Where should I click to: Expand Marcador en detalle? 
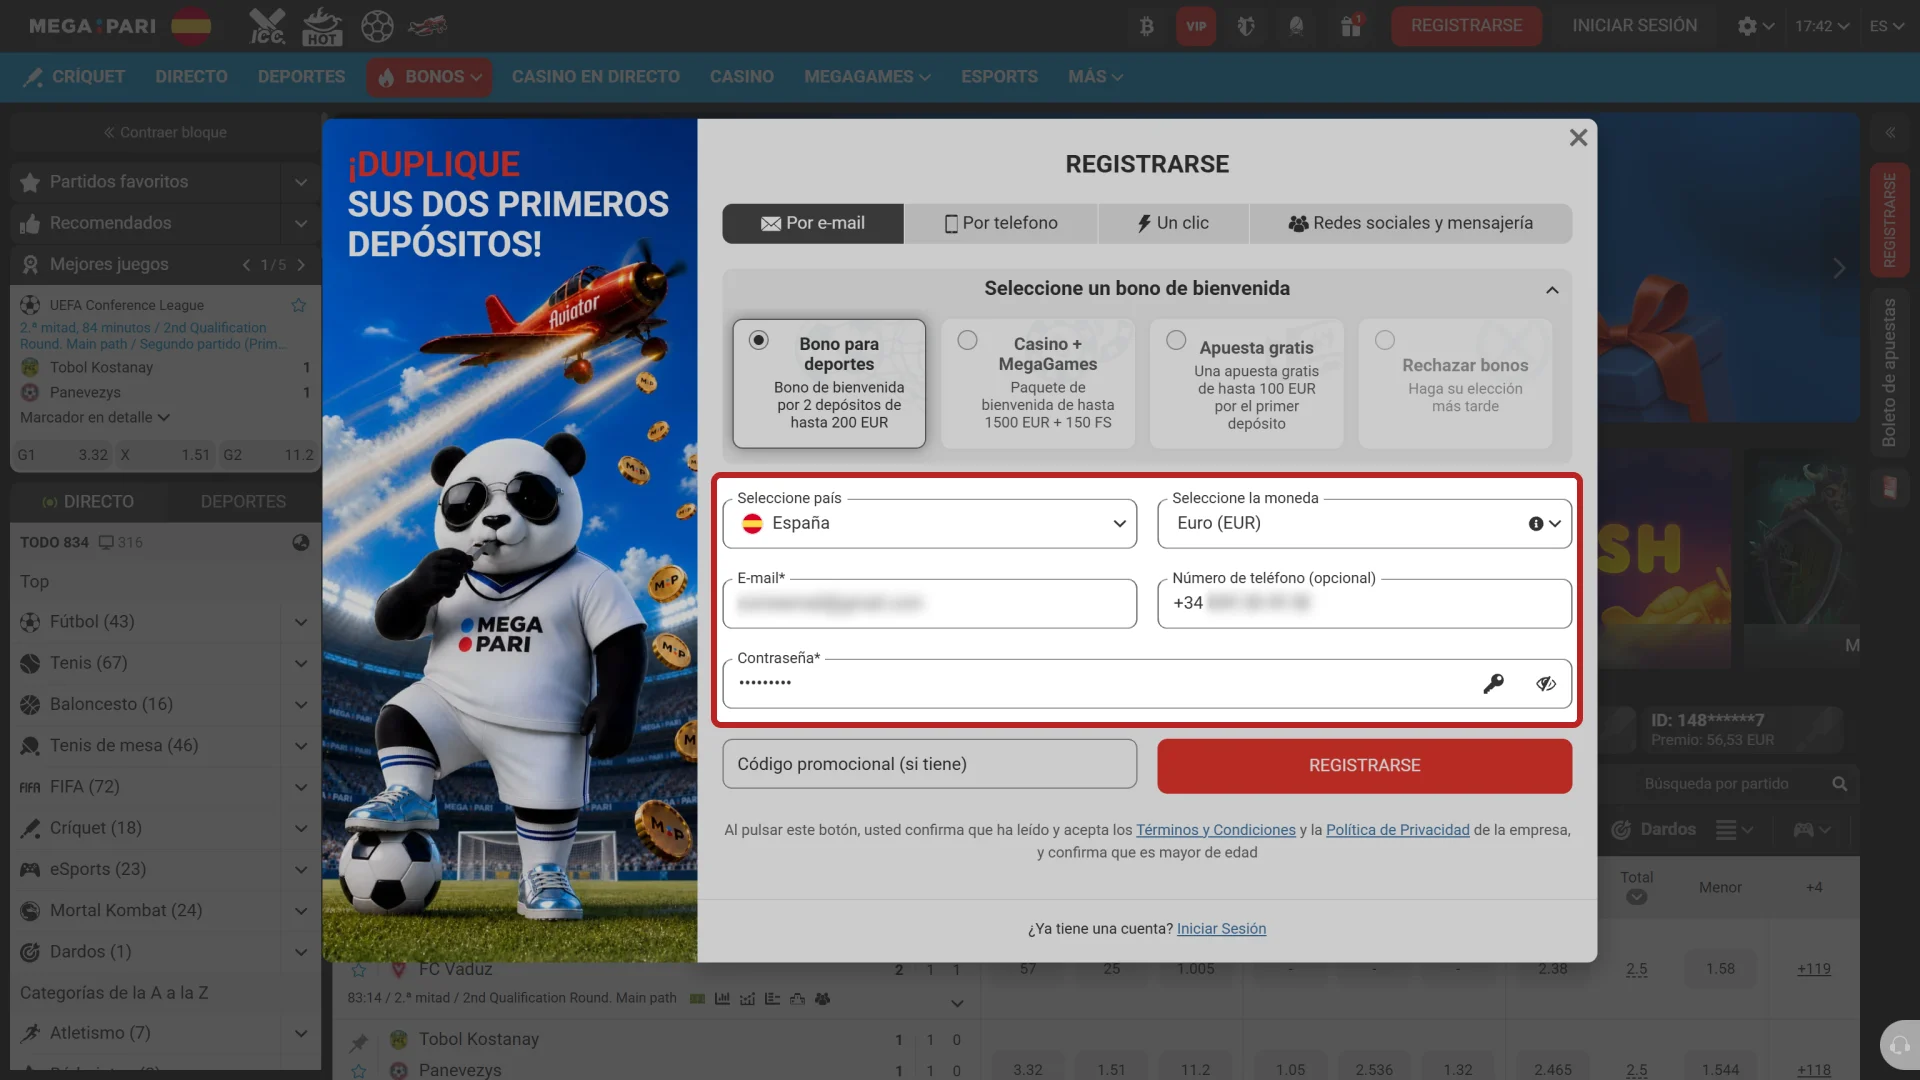(95, 417)
